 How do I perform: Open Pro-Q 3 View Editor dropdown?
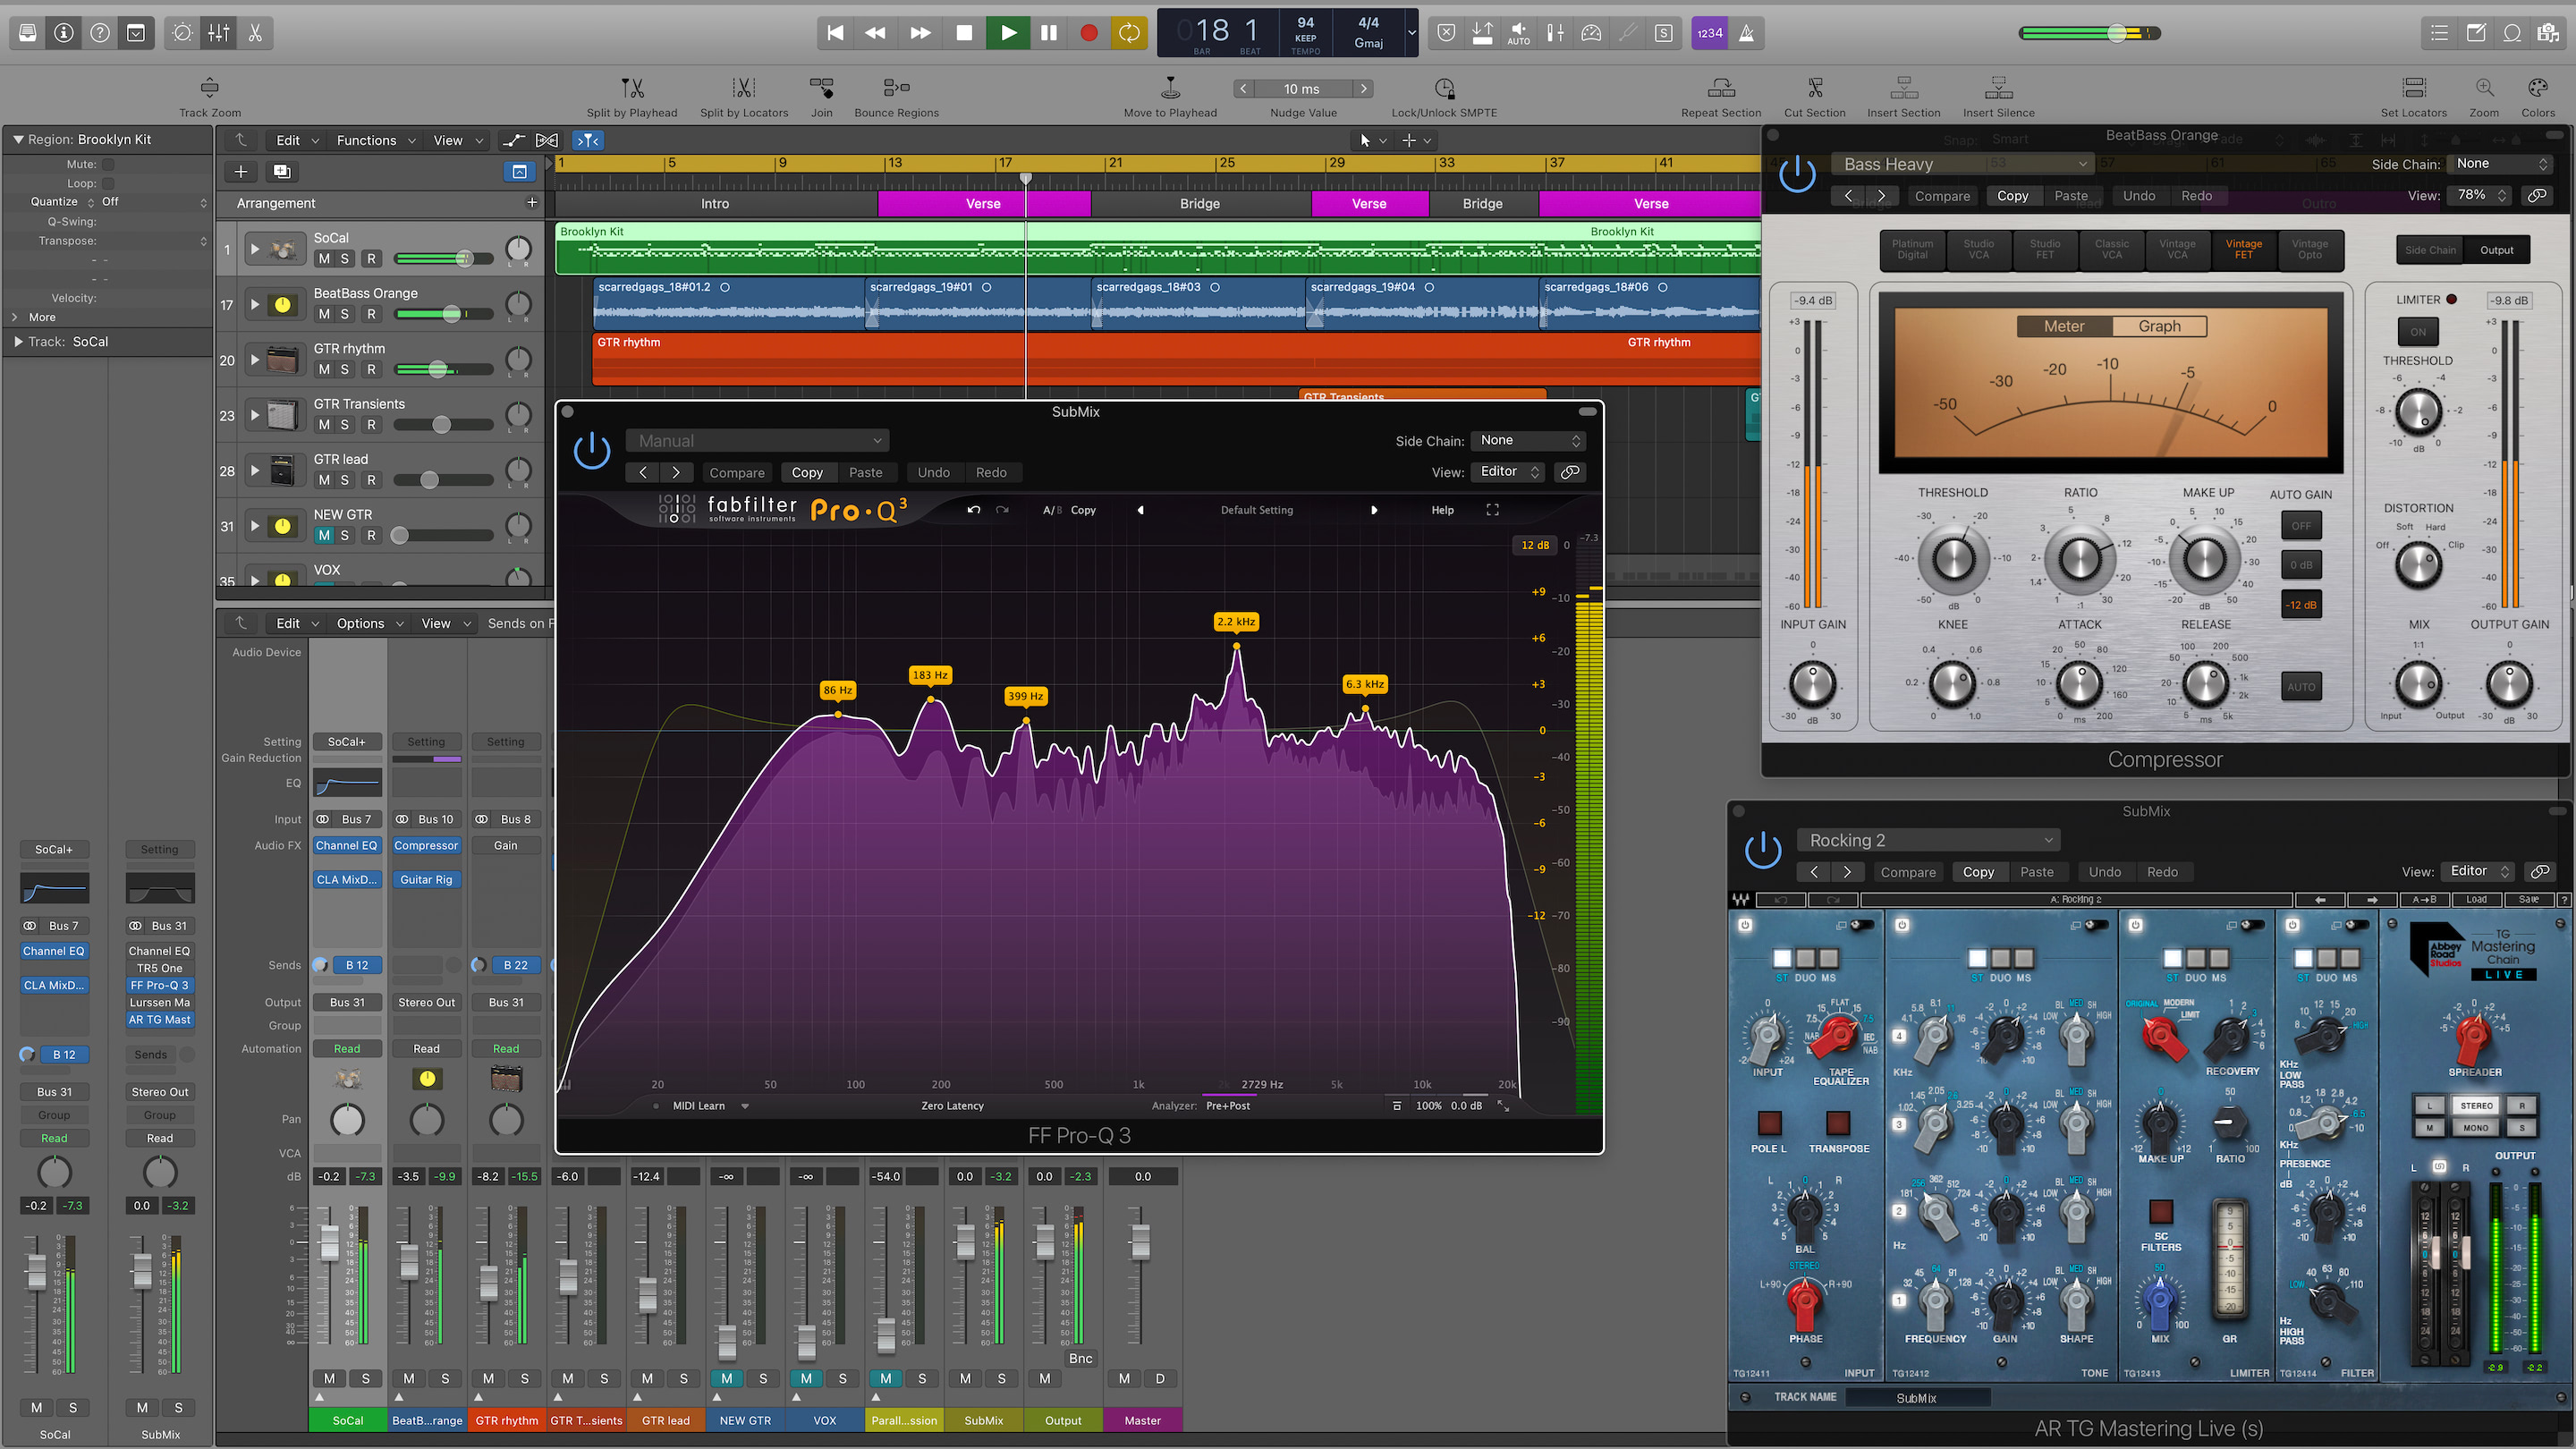[x=1510, y=472]
